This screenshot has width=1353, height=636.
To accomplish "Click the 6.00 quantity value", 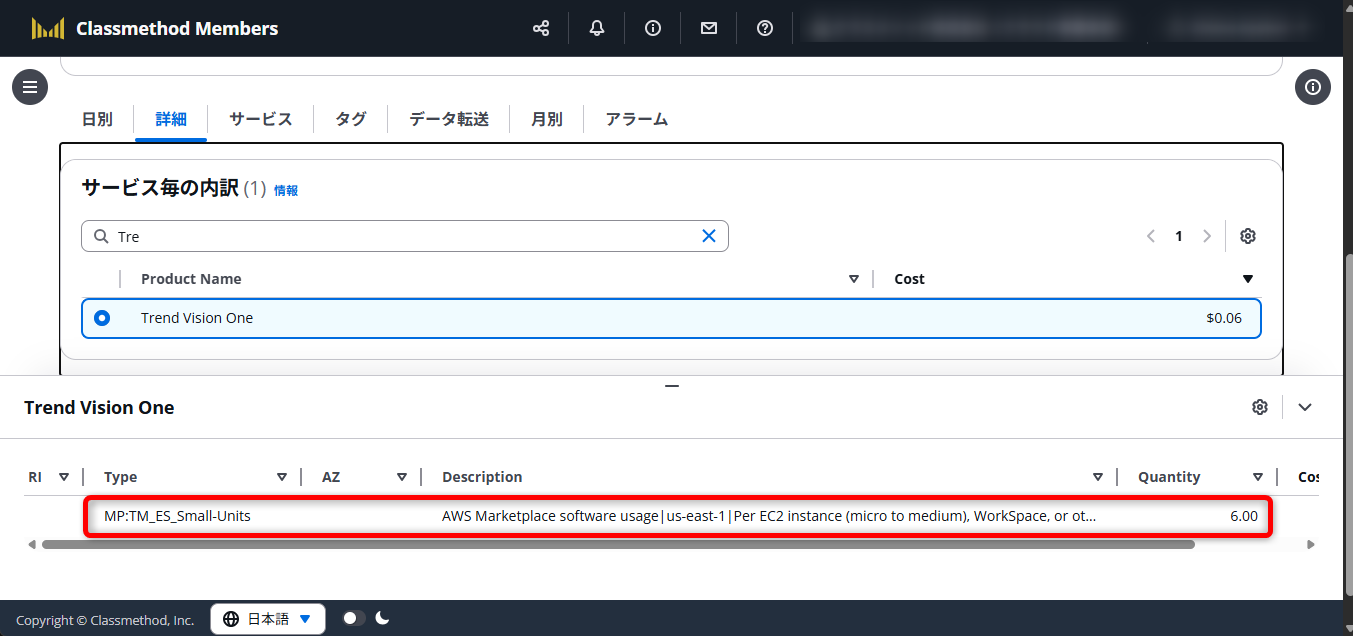I will coord(1244,516).
